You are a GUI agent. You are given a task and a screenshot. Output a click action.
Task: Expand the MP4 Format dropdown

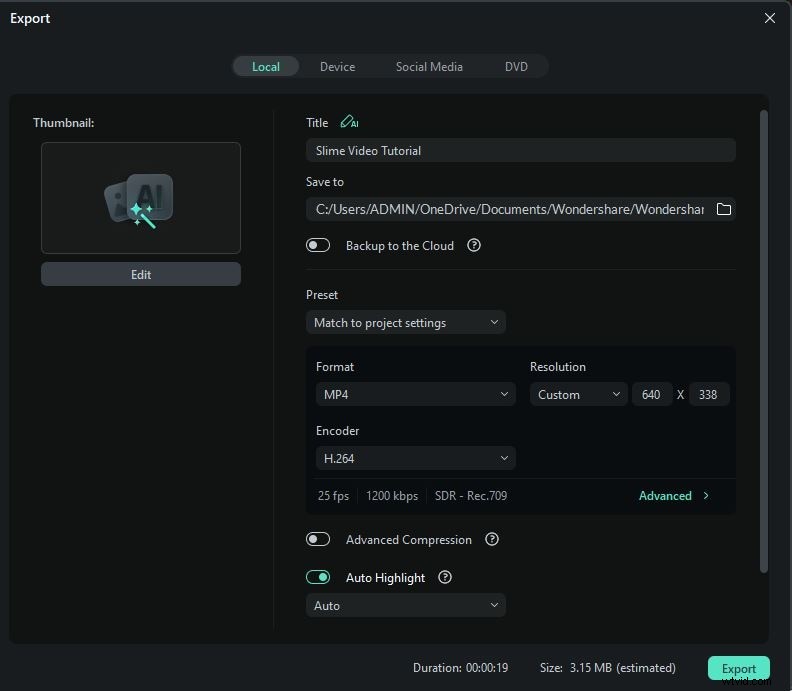tap(415, 394)
